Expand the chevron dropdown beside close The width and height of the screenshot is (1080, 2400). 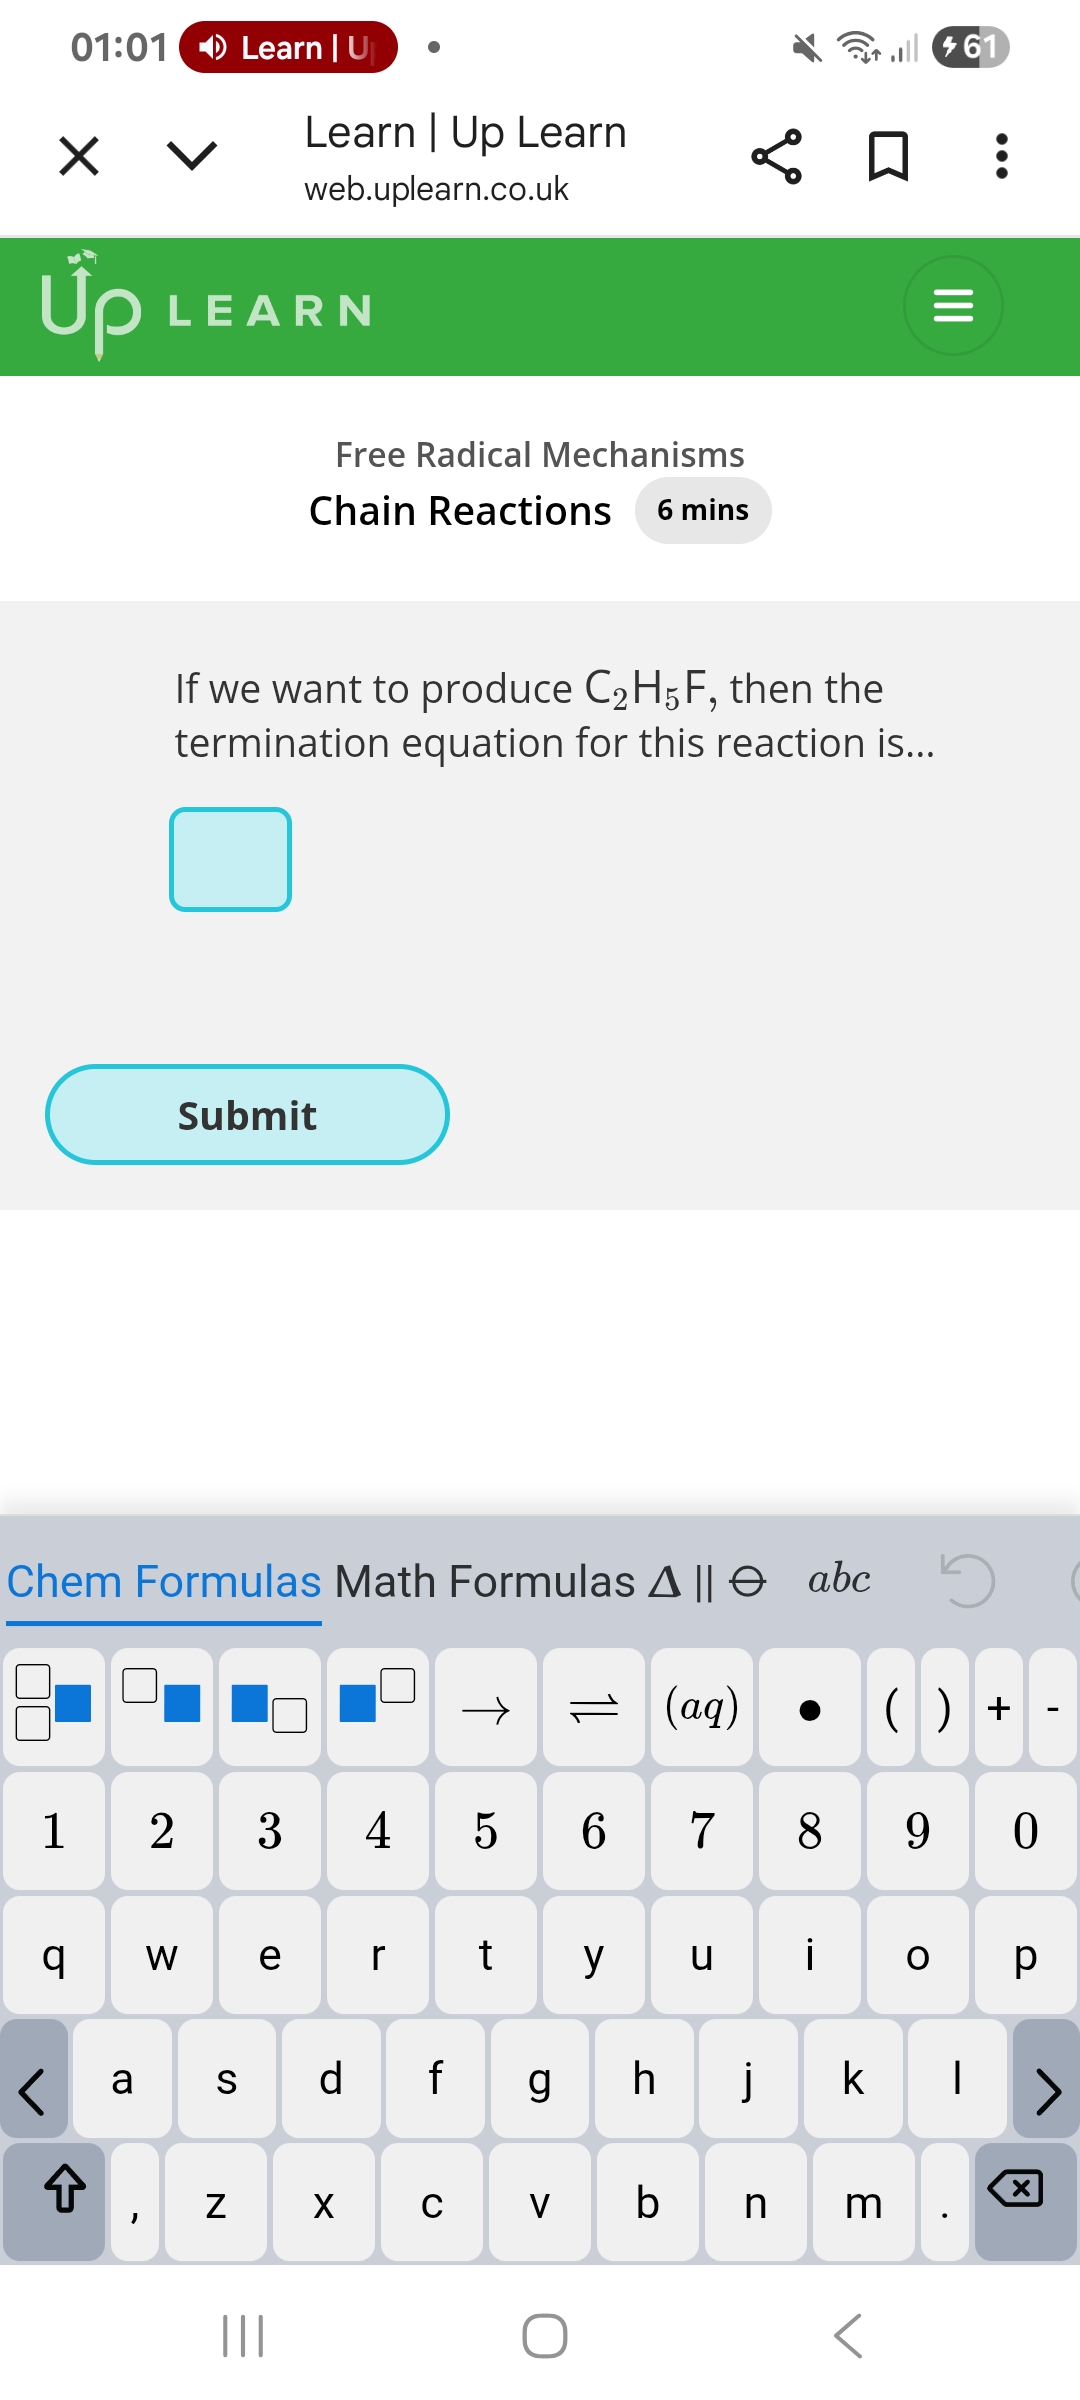[191, 155]
